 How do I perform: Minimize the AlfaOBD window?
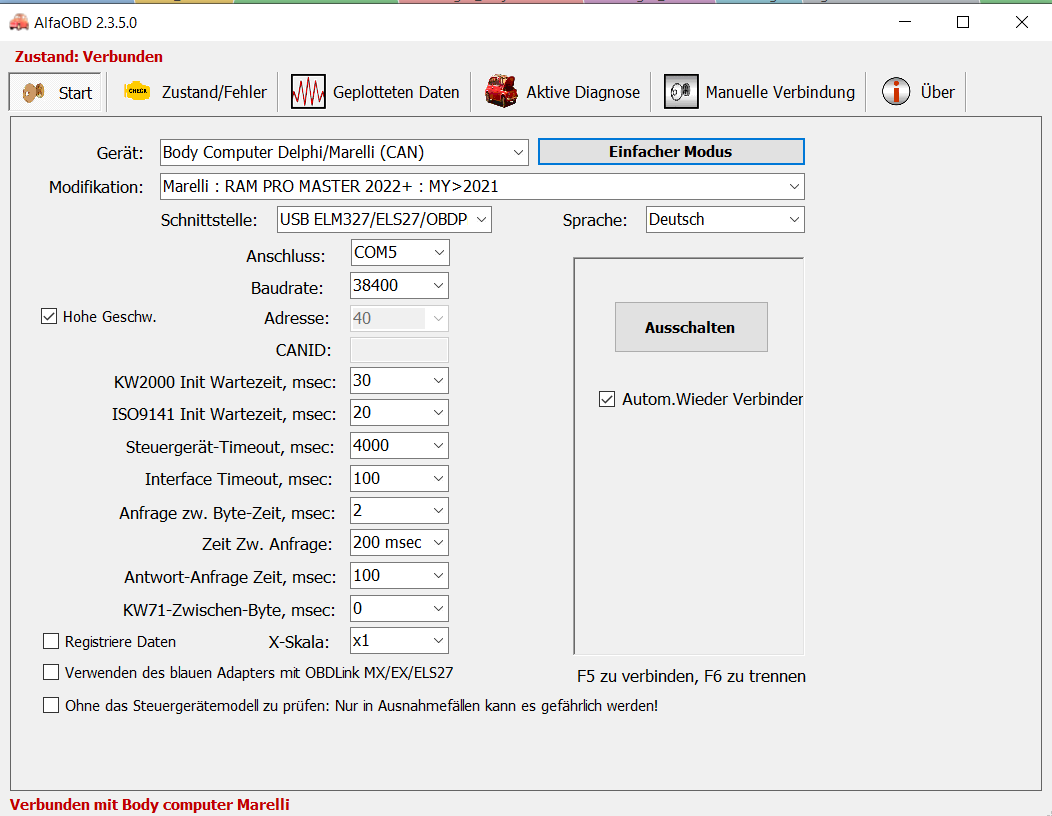[905, 22]
